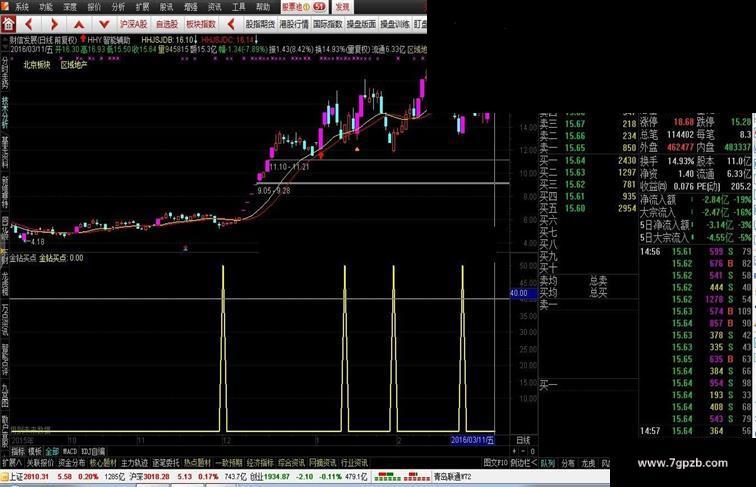Screen dimensions: 756x487
Task: Click the 2016/03/11/五 date marker
Action: [472, 440]
